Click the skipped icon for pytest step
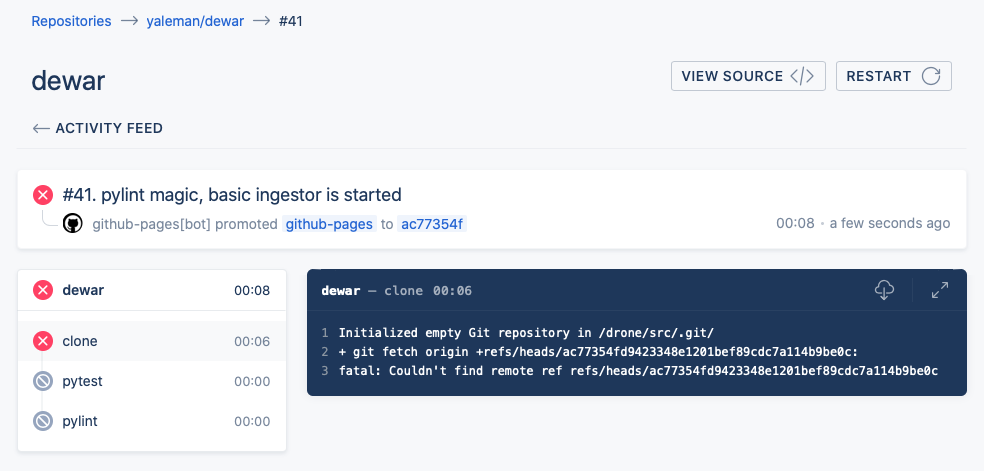The height and width of the screenshot is (471, 984). [x=43, y=381]
